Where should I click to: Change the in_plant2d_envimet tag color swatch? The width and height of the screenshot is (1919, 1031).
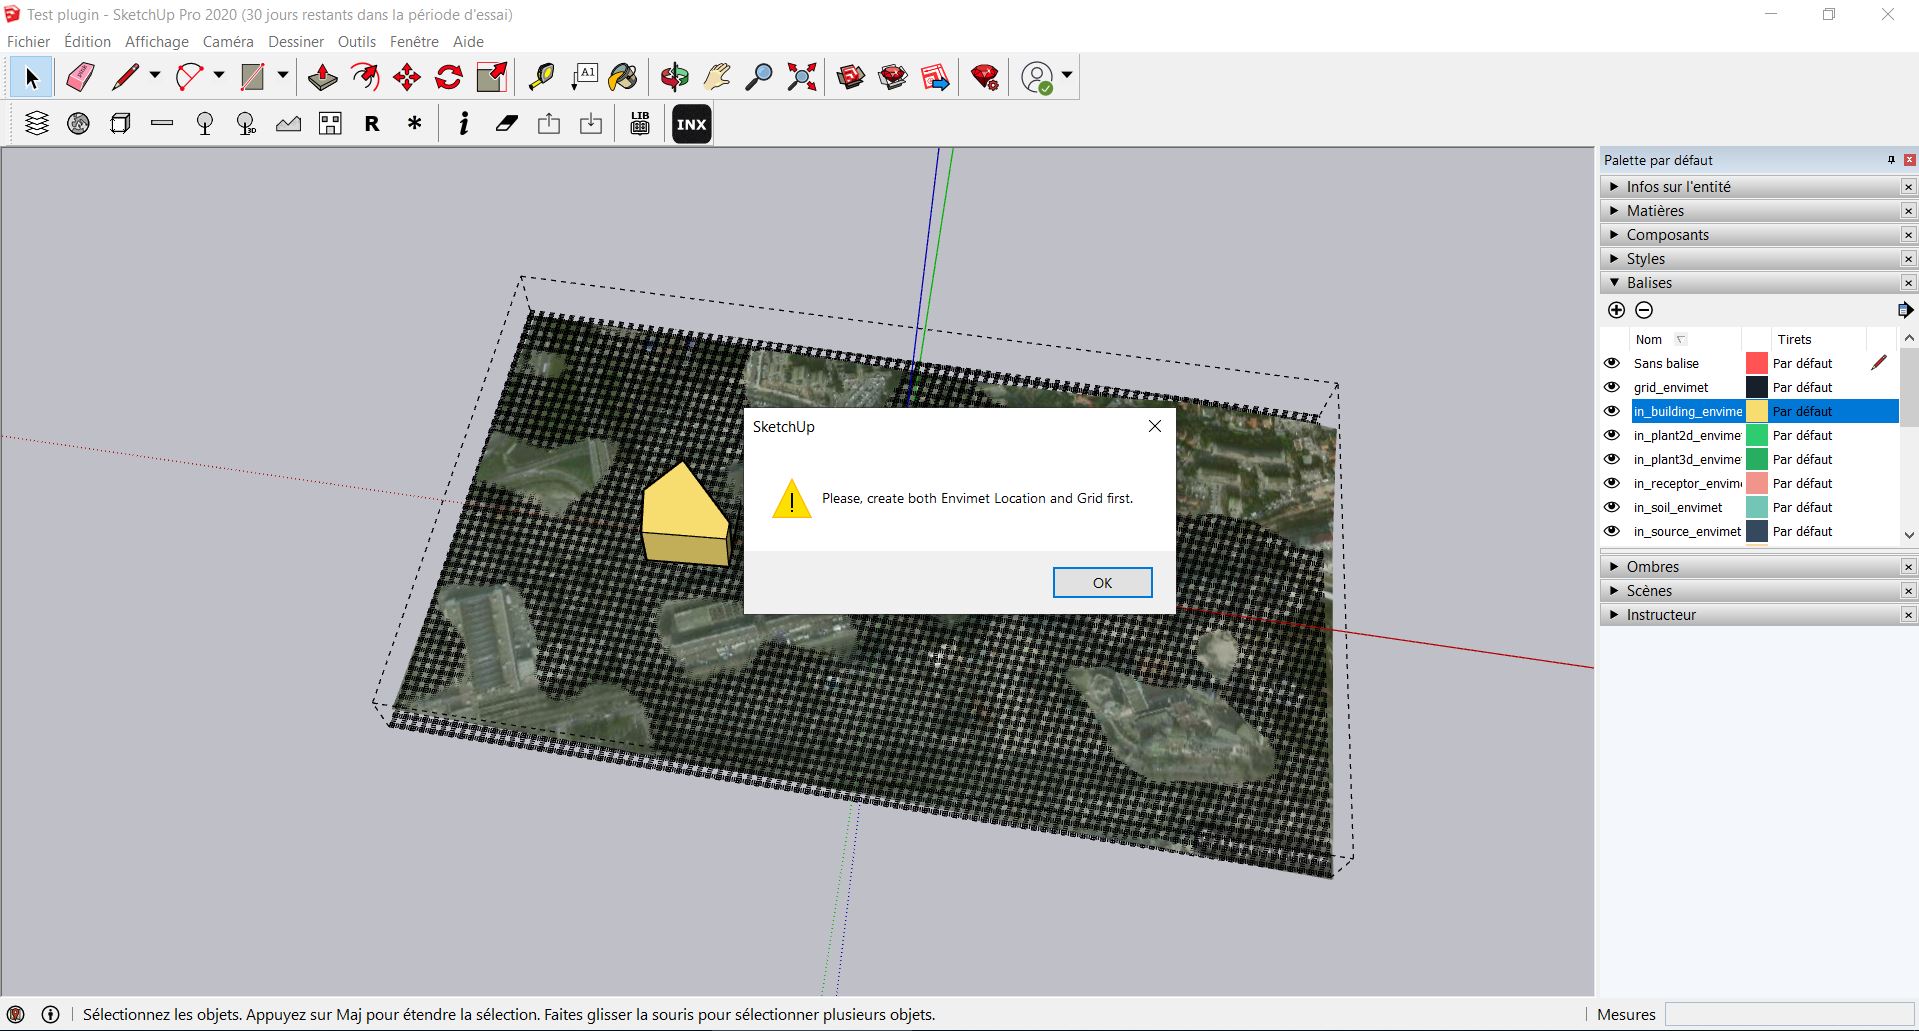point(1757,435)
